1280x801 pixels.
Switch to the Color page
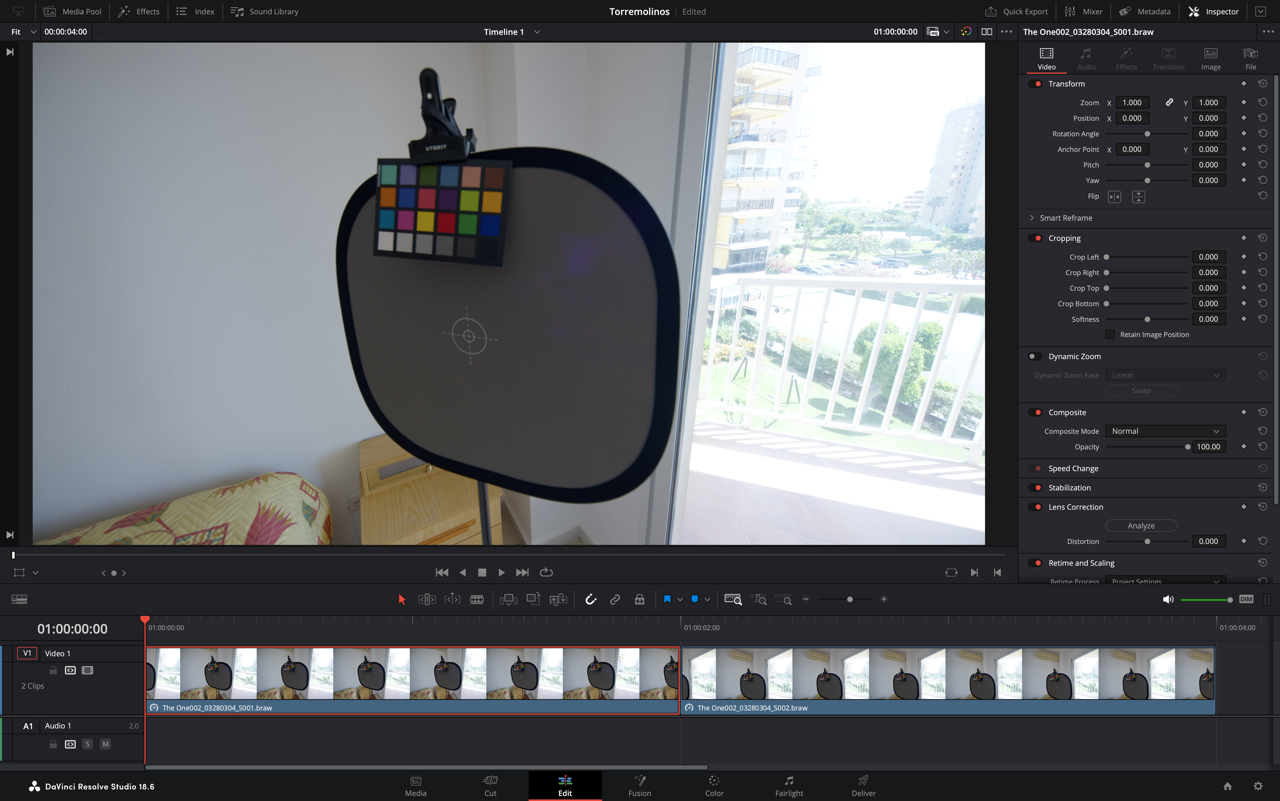714,786
